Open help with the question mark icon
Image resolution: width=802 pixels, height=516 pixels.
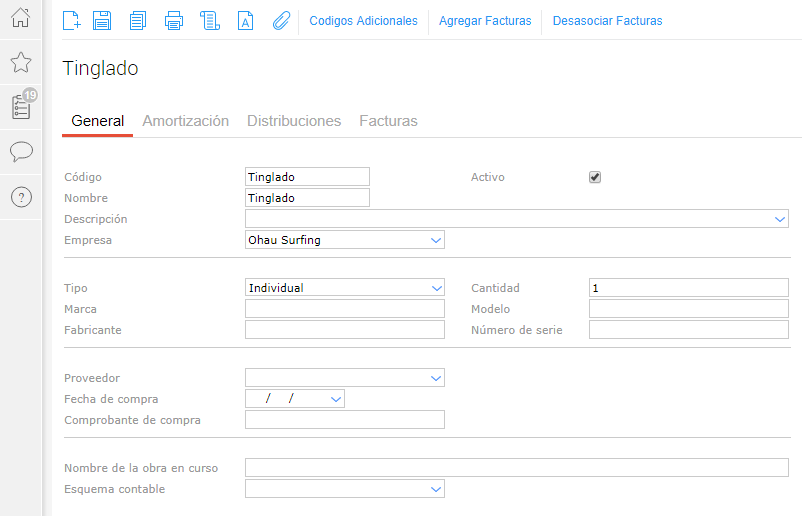21,197
